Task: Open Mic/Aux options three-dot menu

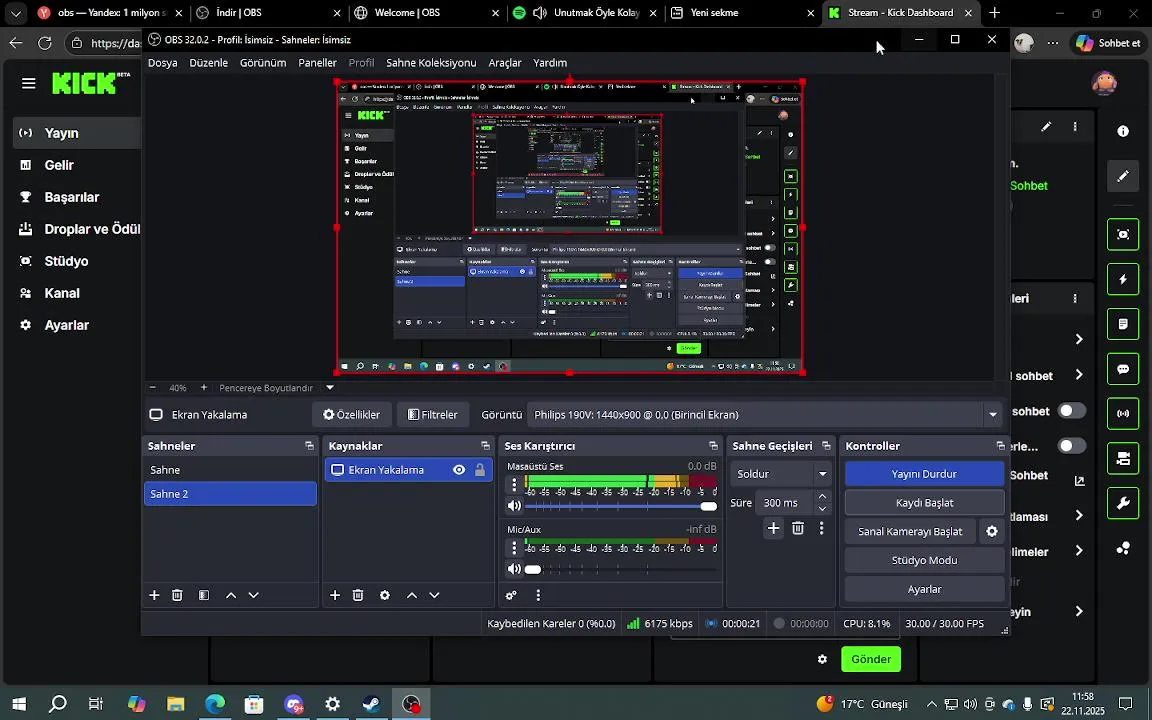Action: (514, 547)
